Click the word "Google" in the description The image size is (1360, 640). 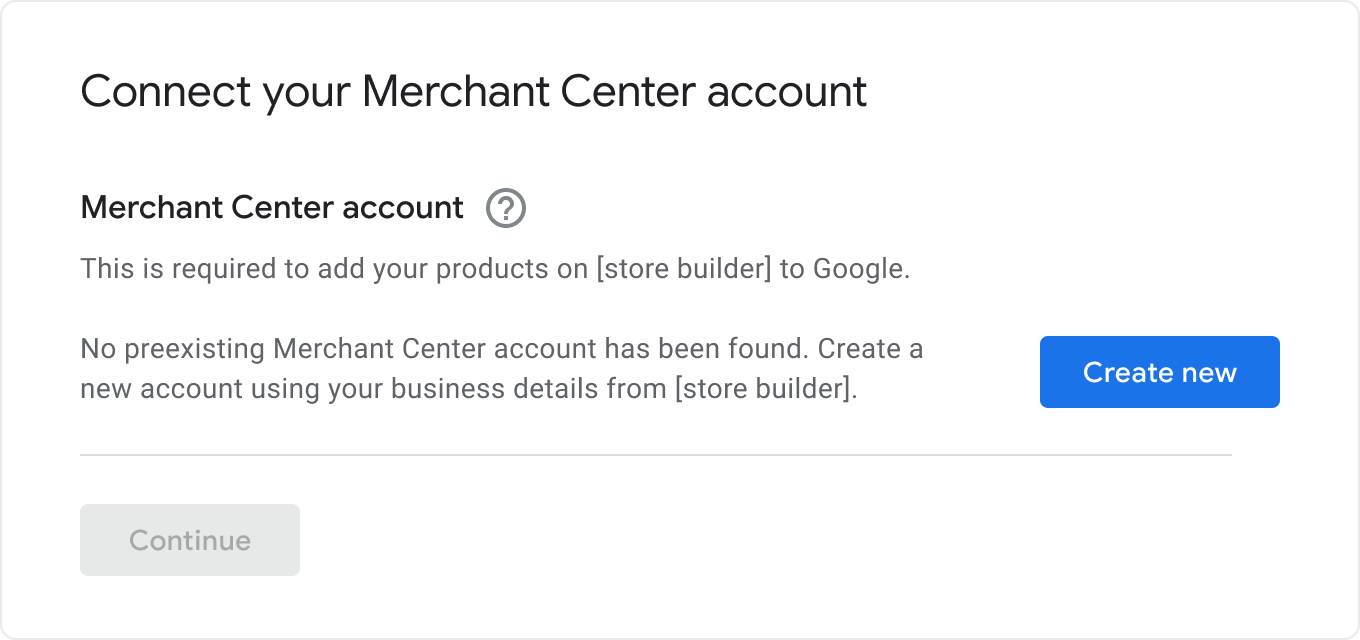pyautogui.click(x=858, y=269)
